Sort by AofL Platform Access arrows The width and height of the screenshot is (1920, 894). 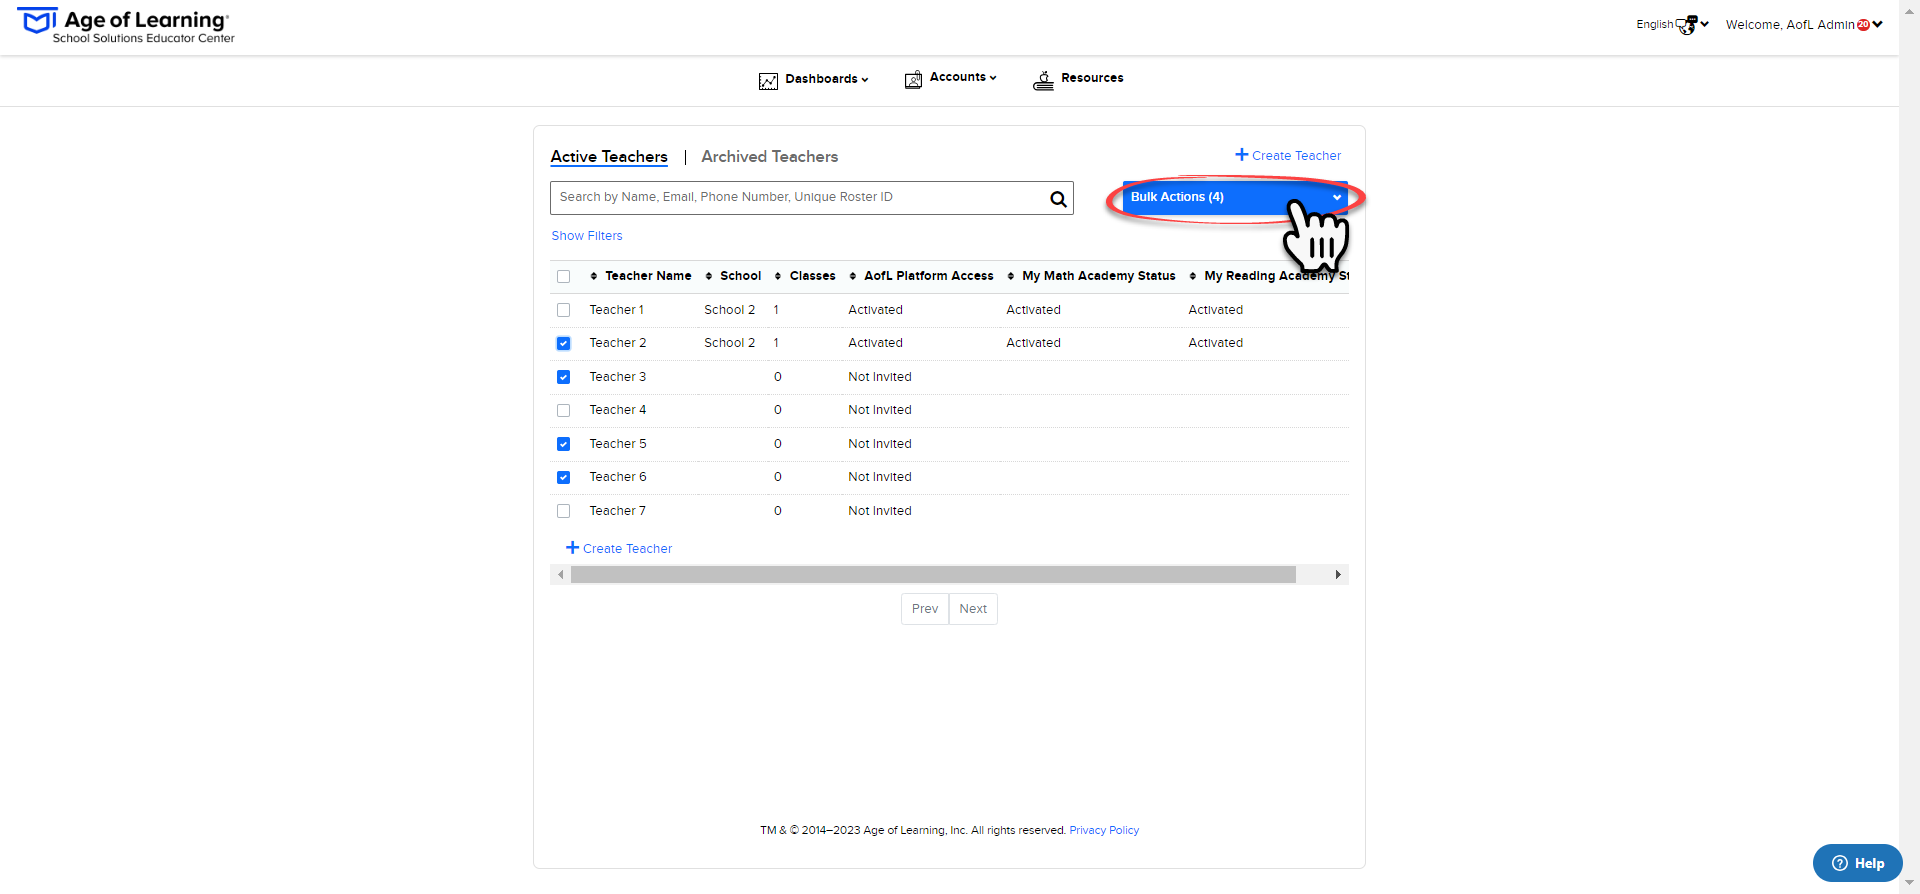click(853, 276)
